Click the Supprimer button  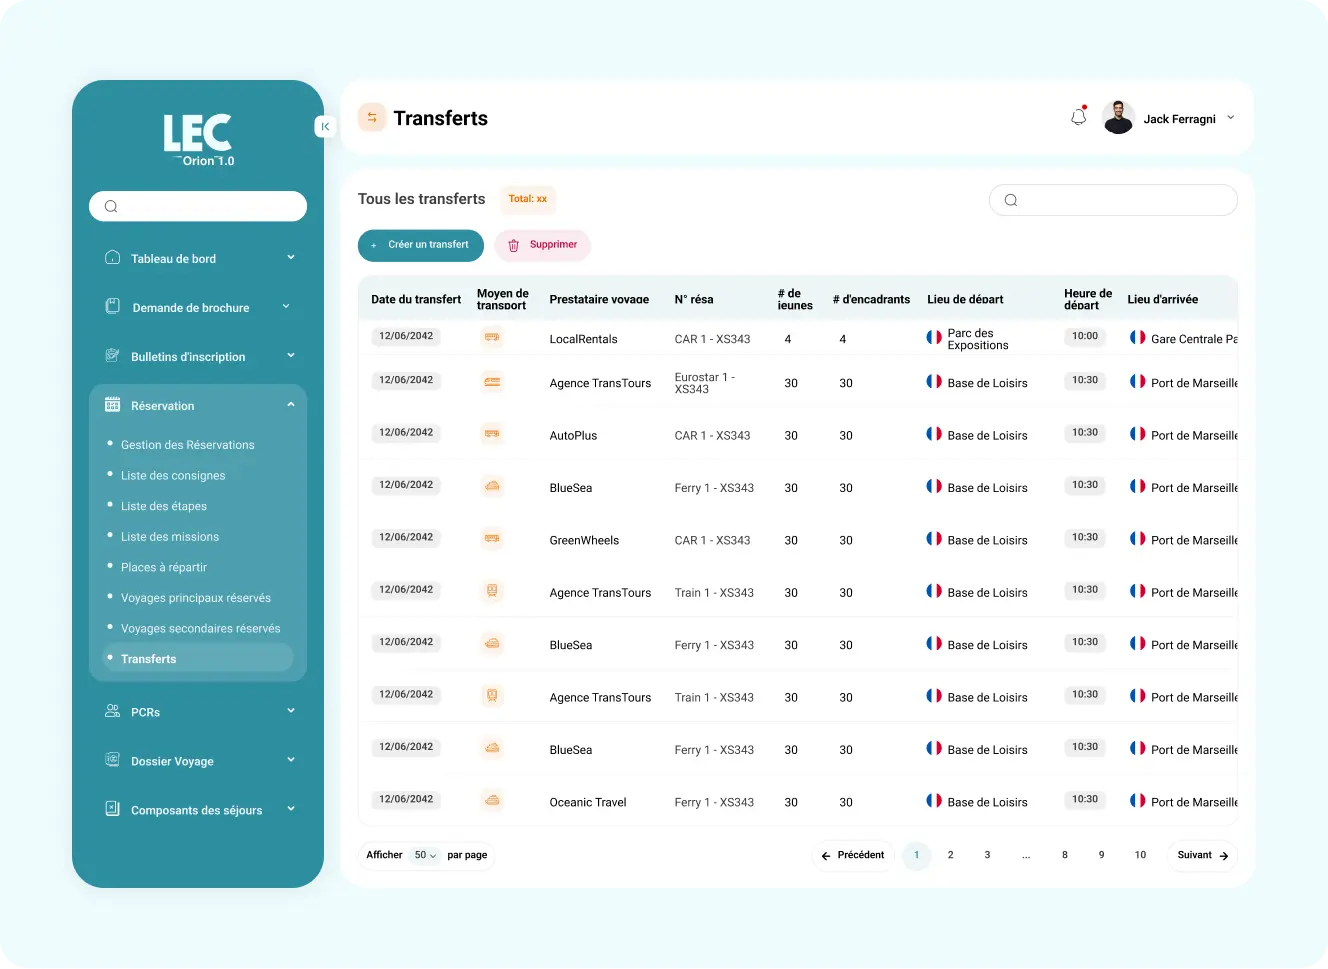(x=543, y=245)
